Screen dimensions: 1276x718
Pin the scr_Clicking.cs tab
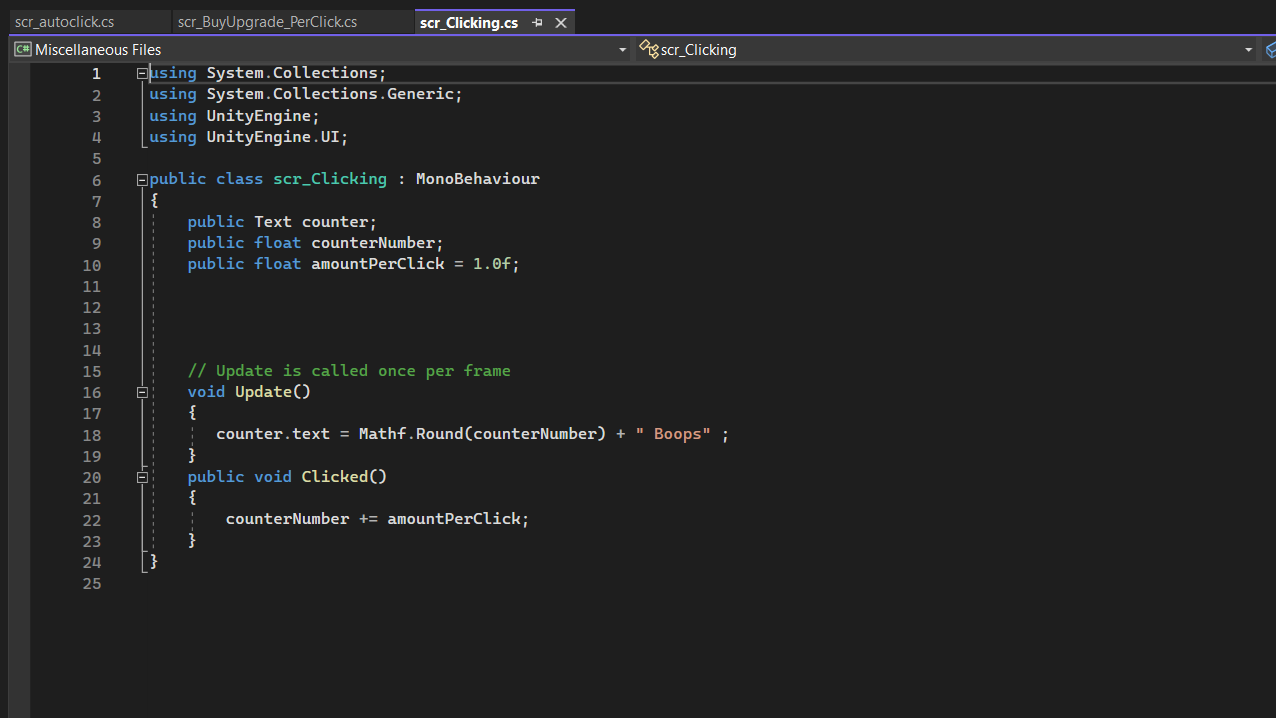[538, 22]
